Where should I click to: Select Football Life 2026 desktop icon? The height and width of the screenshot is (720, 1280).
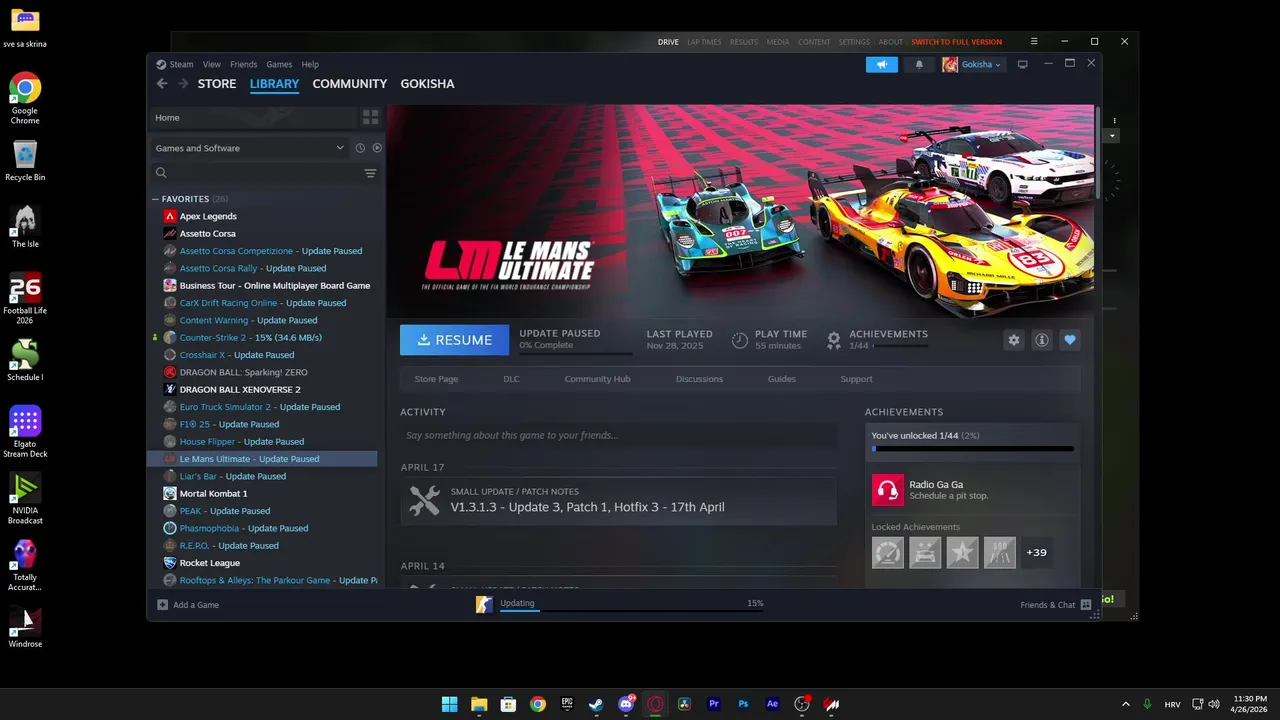pos(25,298)
